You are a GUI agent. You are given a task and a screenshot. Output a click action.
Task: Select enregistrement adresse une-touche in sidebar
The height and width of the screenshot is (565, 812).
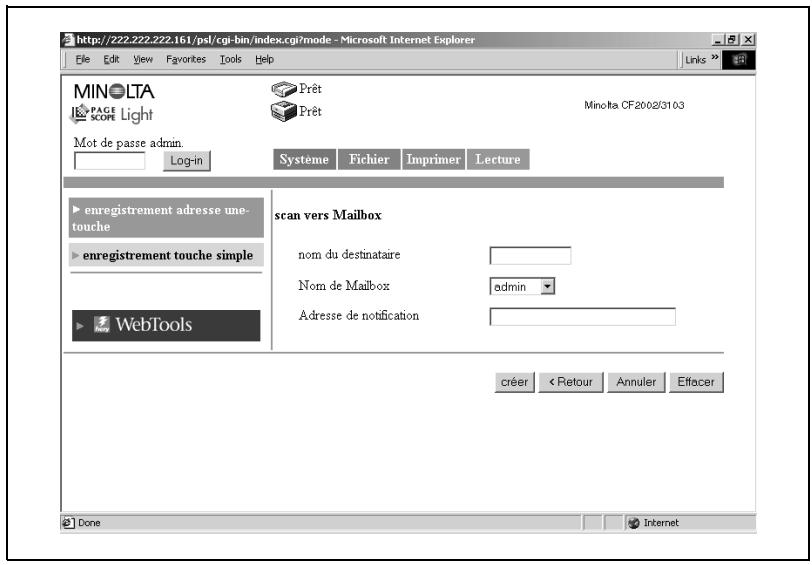pyautogui.click(x=166, y=218)
